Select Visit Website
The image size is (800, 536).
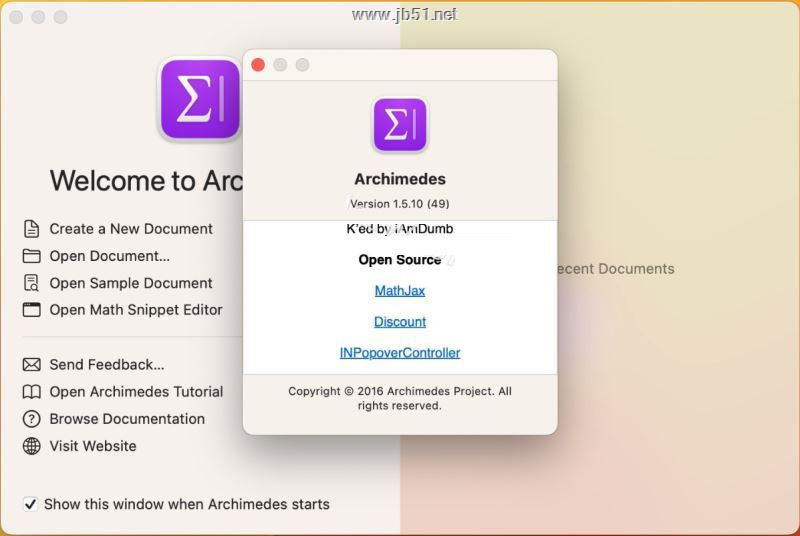coord(93,446)
